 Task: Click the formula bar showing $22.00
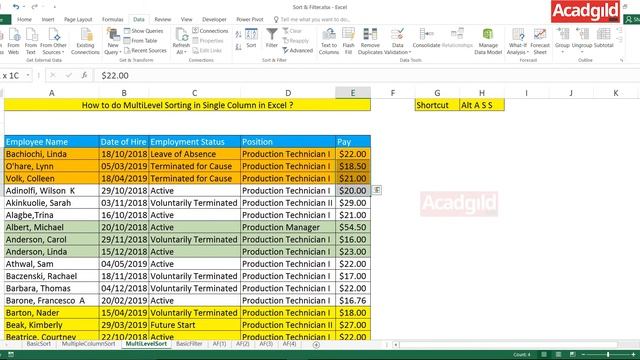[x=365, y=76]
